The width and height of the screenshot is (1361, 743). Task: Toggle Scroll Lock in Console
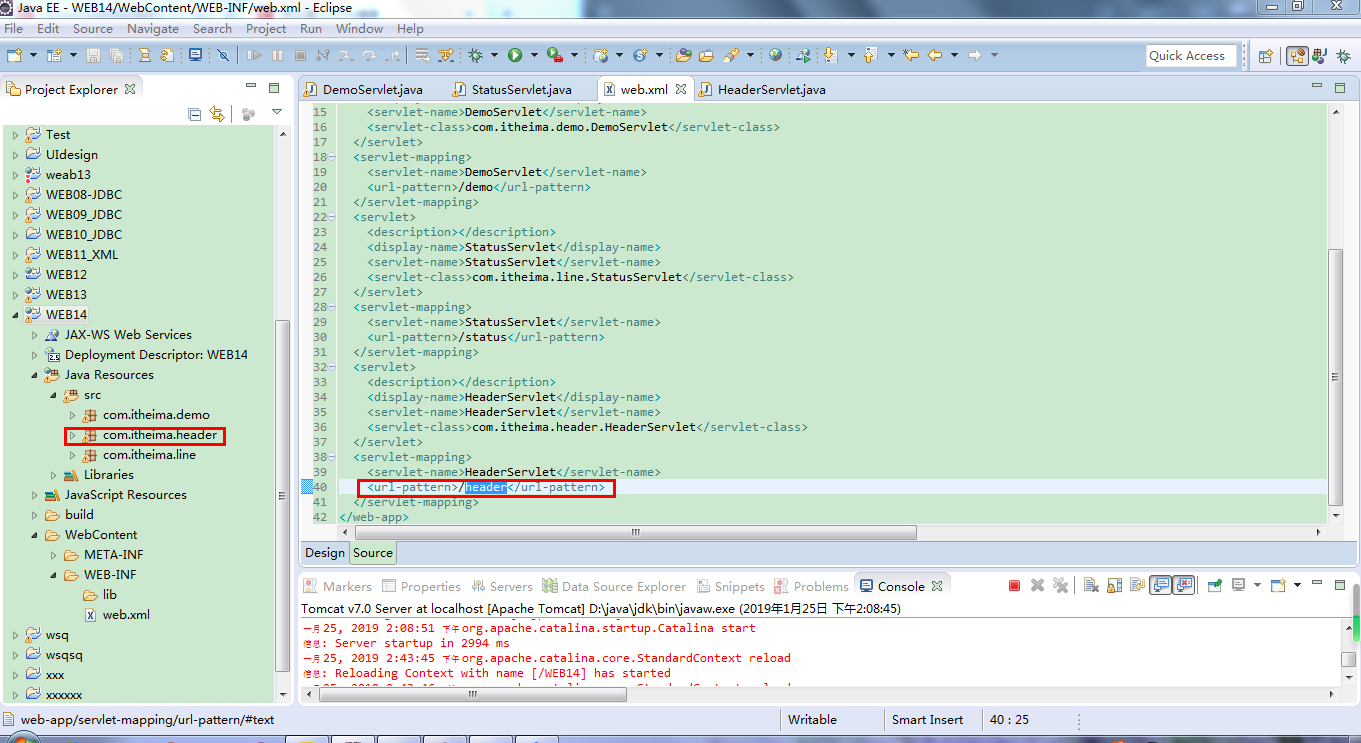pos(1114,586)
